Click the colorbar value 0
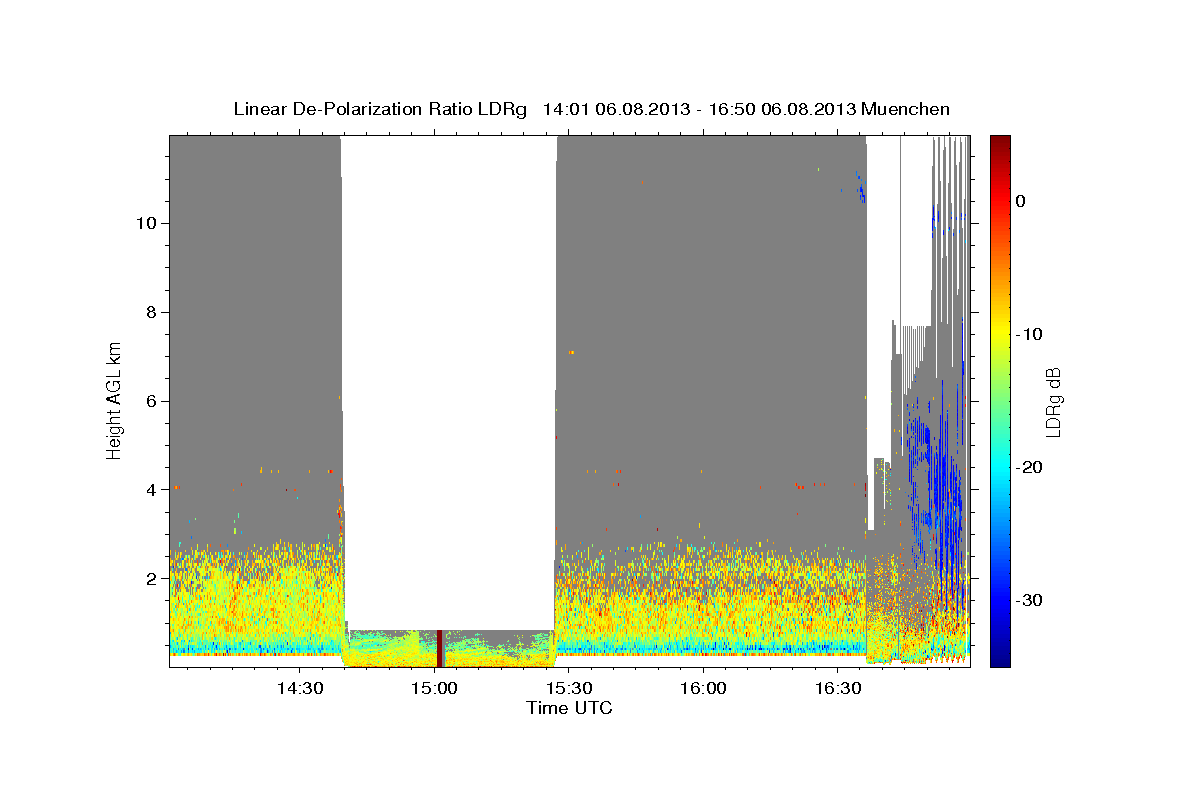 1021,201
